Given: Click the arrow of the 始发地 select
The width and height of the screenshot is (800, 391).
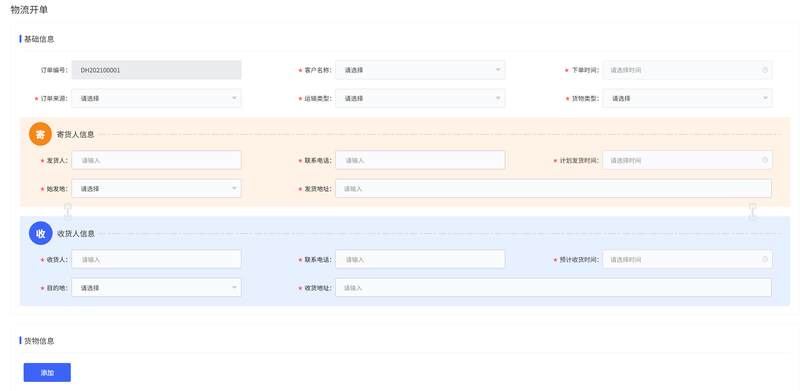Looking at the screenshot, I should point(234,188).
